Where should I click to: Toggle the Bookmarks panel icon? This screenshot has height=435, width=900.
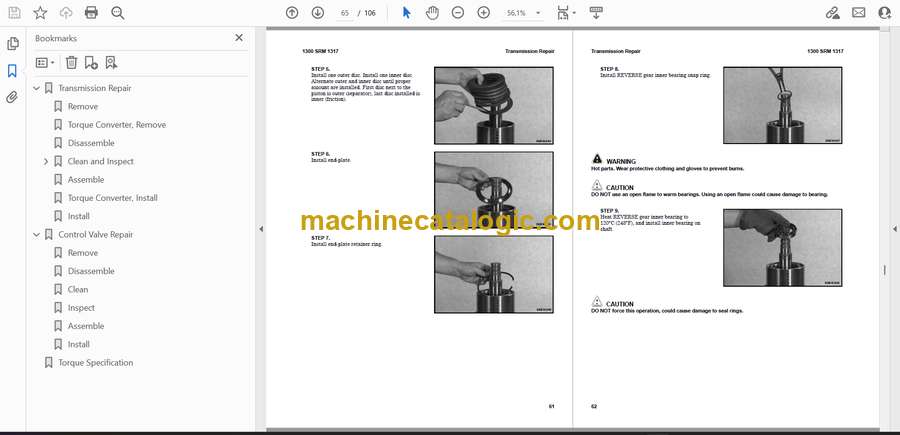click(x=12, y=71)
